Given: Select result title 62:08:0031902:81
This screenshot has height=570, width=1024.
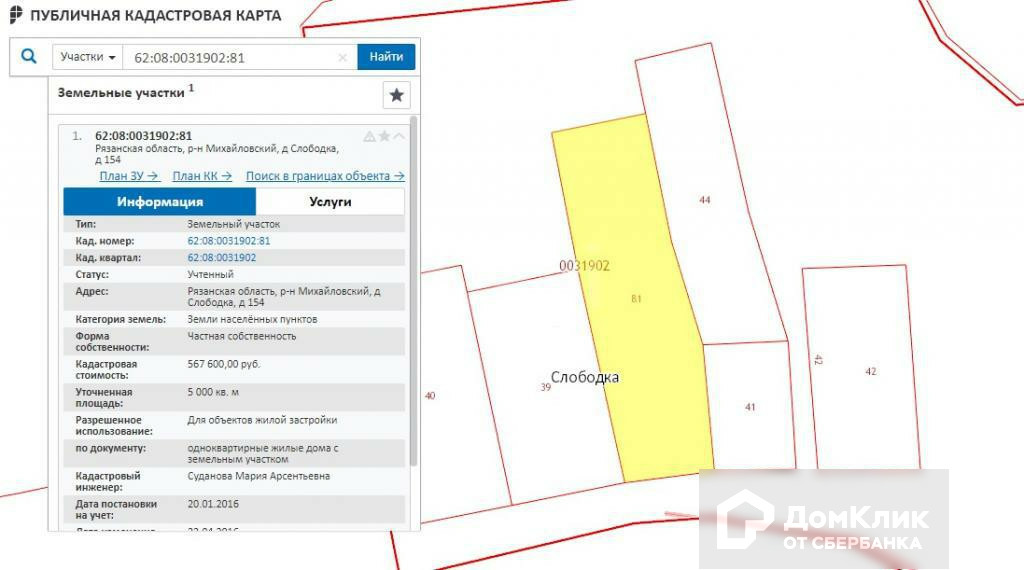Looking at the screenshot, I should click(144, 136).
